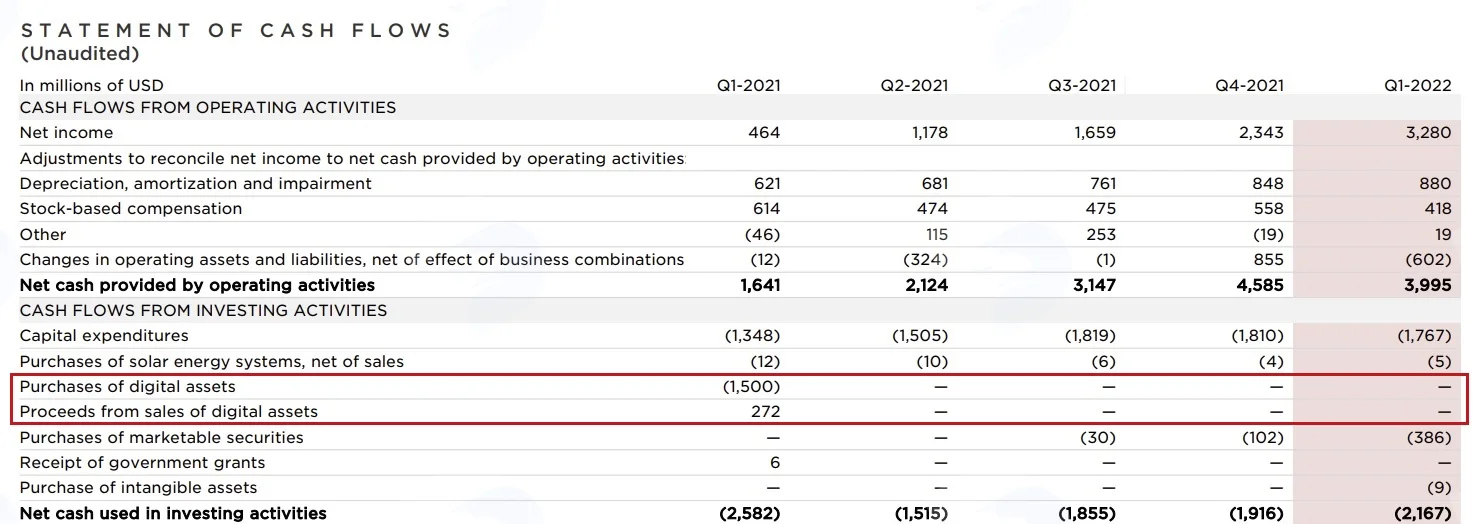
Task: Click Cash Flows From Investing Activities heading
Action: click(204, 311)
